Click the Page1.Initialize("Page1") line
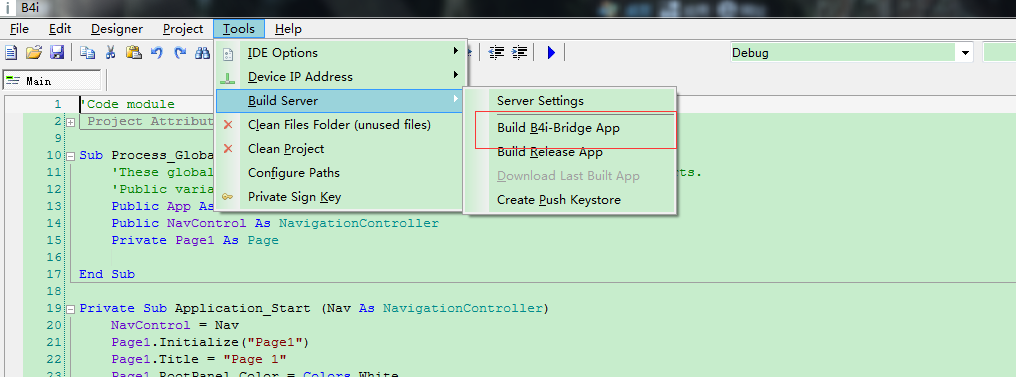The height and width of the screenshot is (377, 1016). click(x=210, y=342)
